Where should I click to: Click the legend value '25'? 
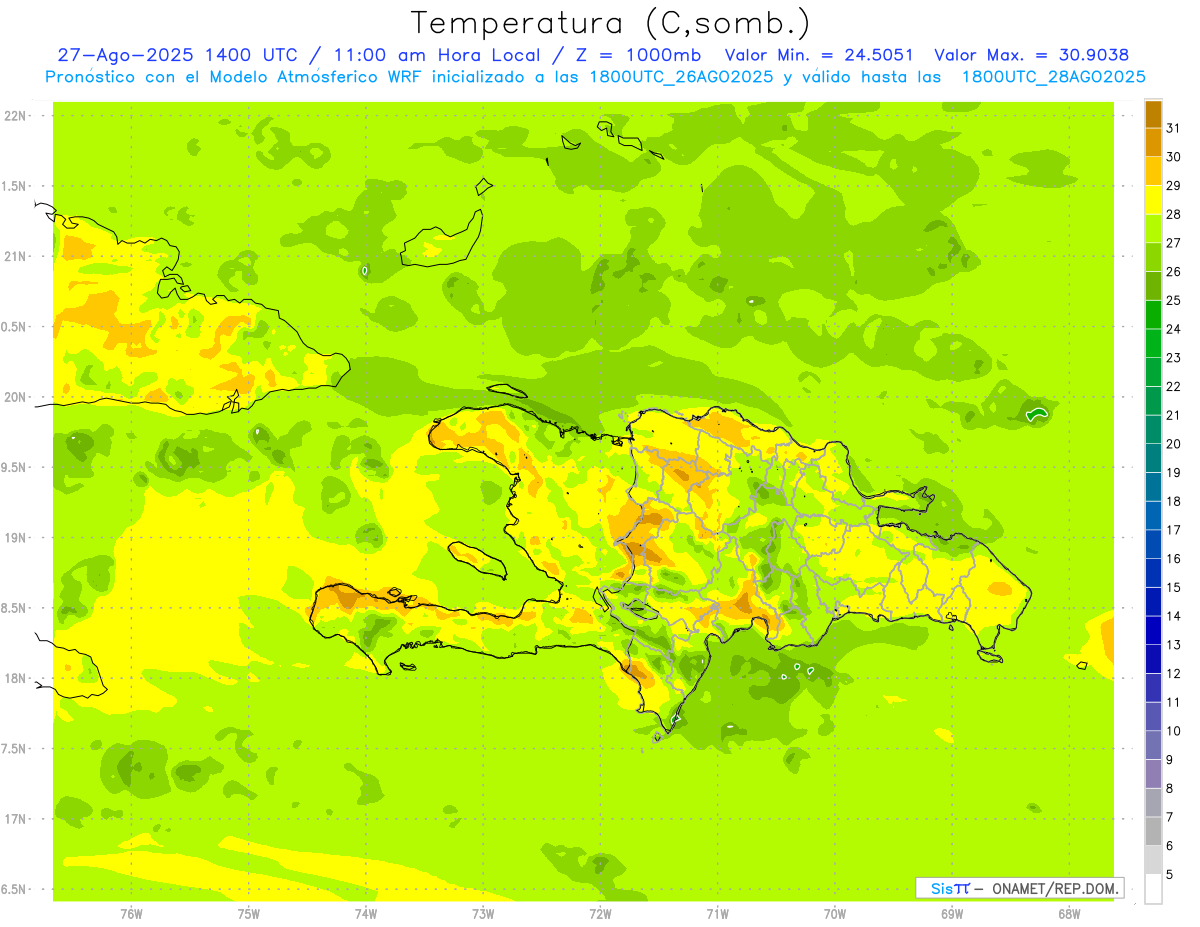pyautogui.click(x=1174, y=300)
